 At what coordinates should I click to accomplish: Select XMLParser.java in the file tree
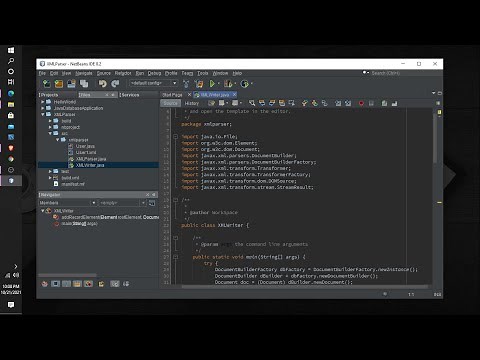click(x=91, y=159)
